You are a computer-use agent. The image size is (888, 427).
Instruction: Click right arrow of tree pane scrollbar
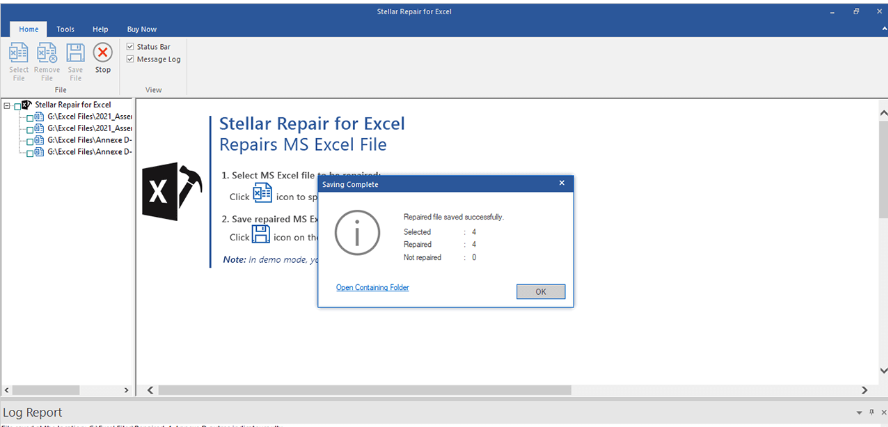(126, 390)
